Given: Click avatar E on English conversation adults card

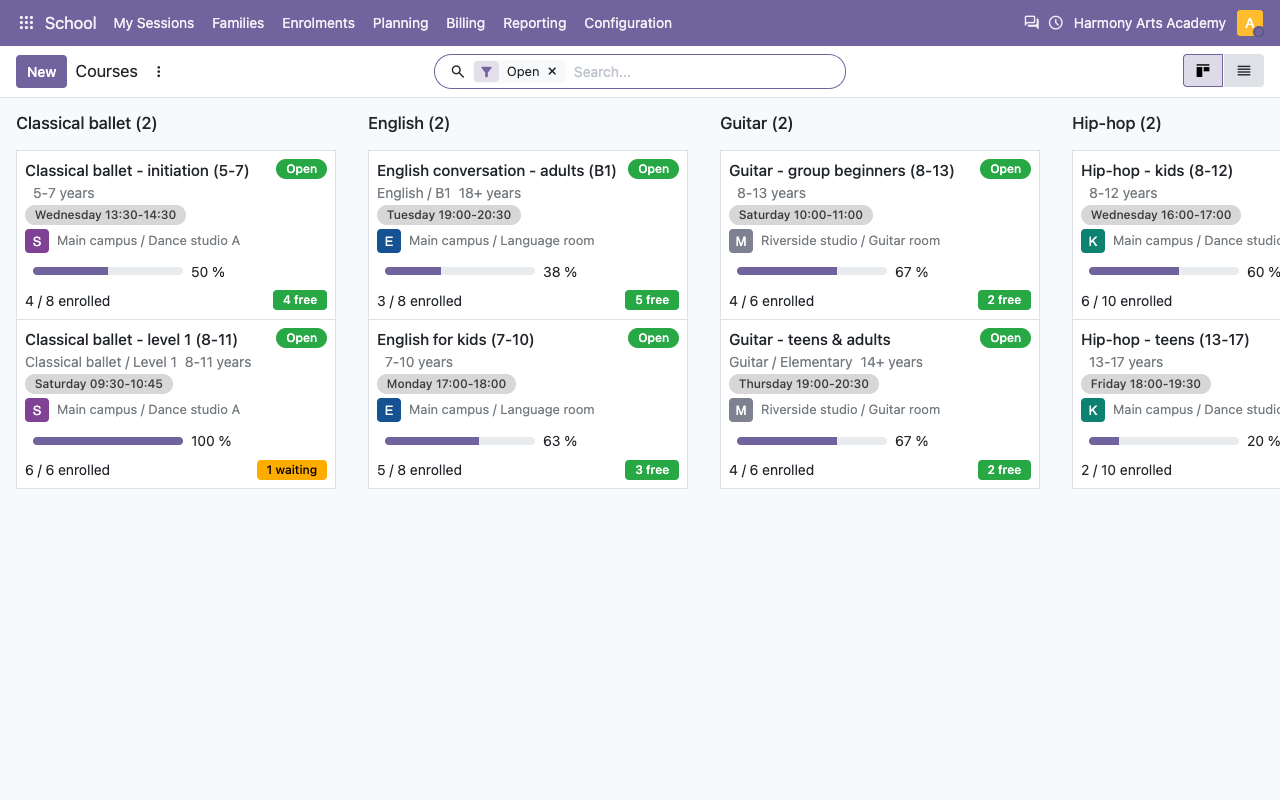Looking at the screenshot, I should pyautogui.click(x=389, y=241).
